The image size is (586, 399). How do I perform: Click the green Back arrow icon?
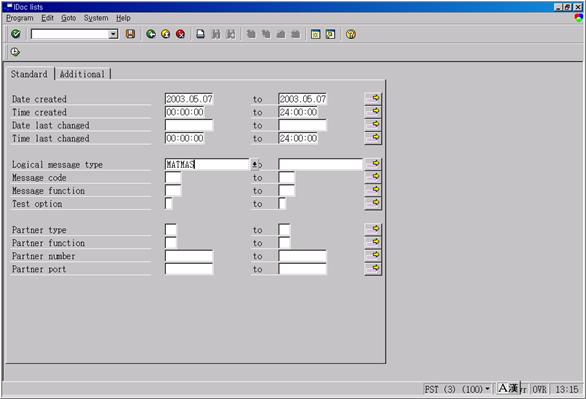151,34
